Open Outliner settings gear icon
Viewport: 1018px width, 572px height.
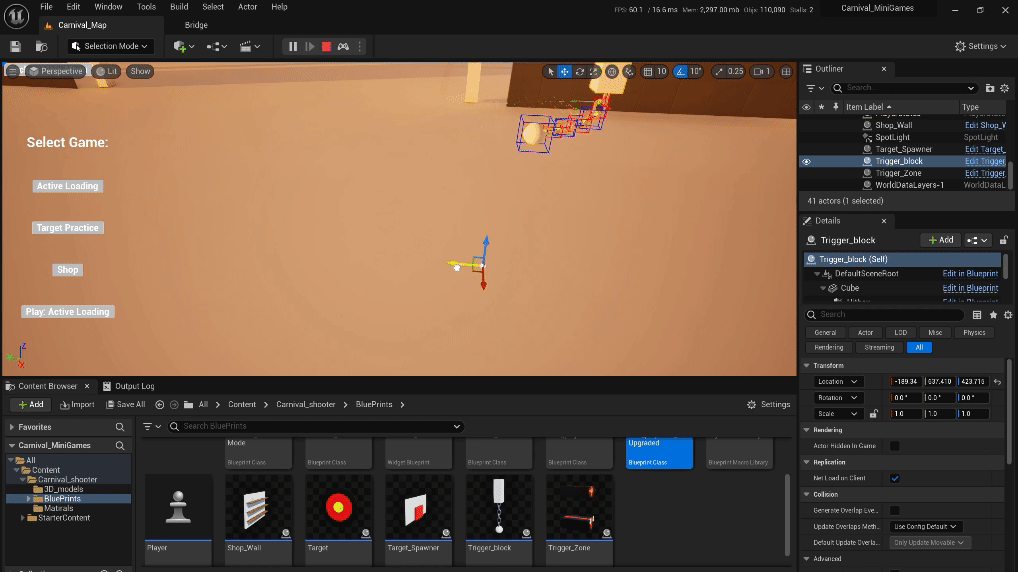[1004, 88]
